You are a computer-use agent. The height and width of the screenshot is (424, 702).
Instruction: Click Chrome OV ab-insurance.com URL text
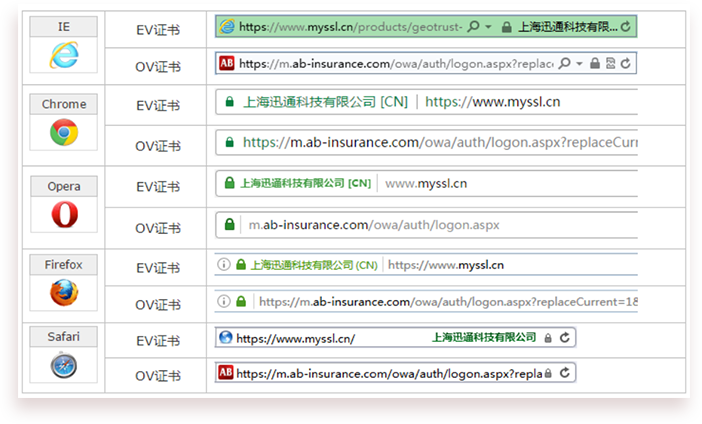tap(440, 142)
